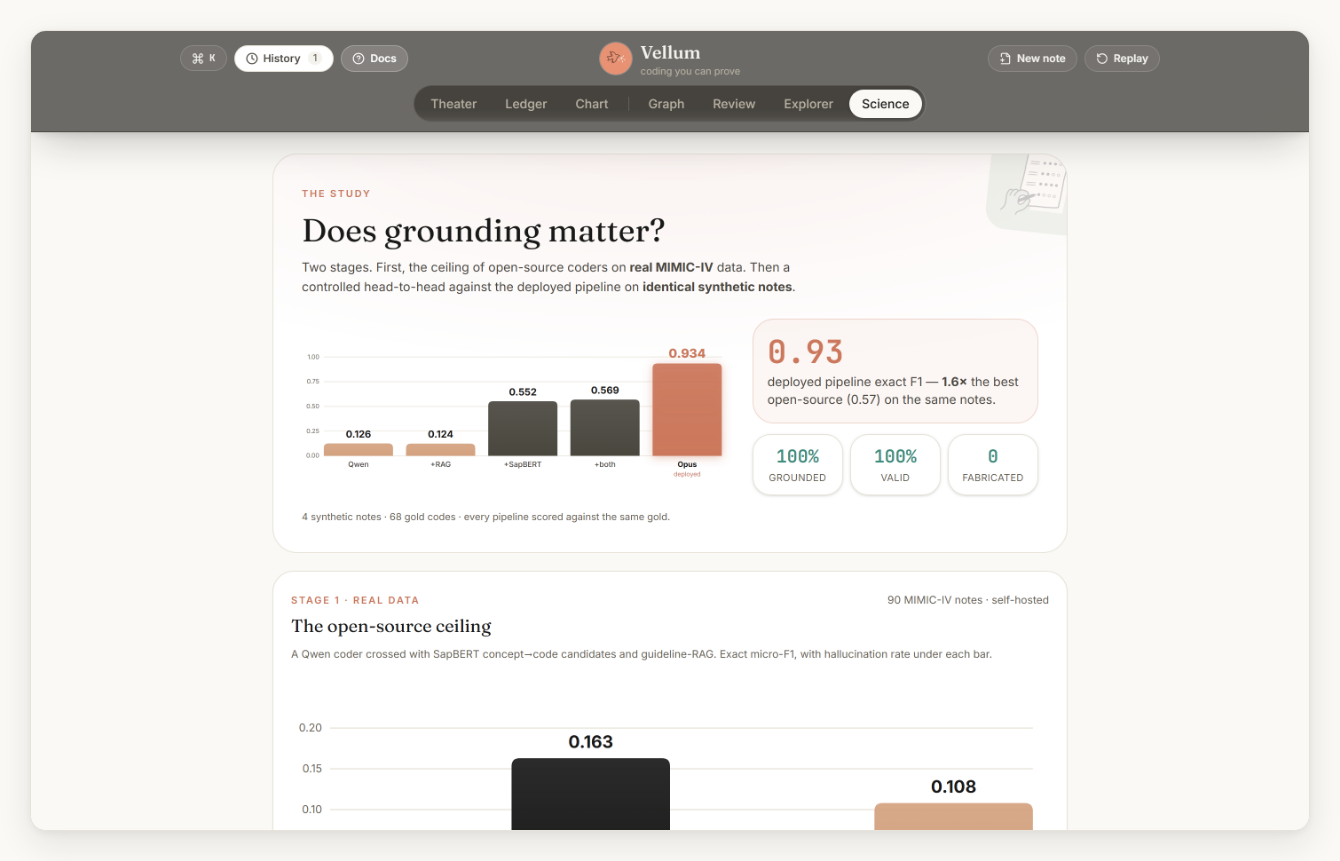Image resolution: width=1340 pixels, height=861 pixels.
Task: Click the 100% VALID stat card
Action: tap(895, 465)
